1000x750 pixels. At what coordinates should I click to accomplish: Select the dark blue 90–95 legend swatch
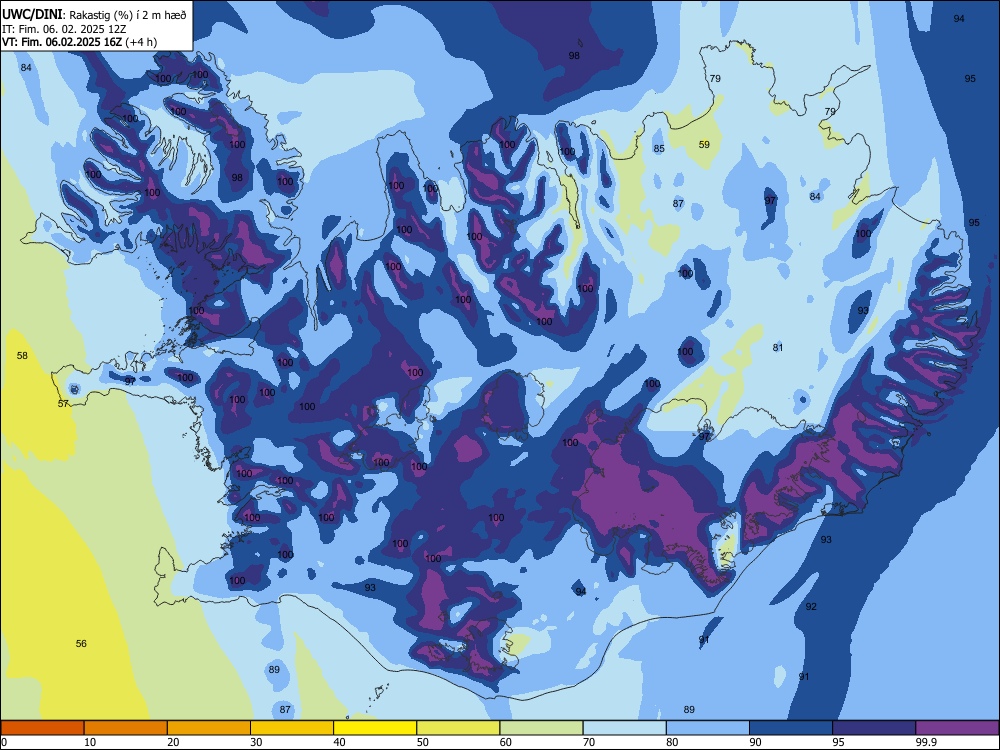click(x=791, y=728)
